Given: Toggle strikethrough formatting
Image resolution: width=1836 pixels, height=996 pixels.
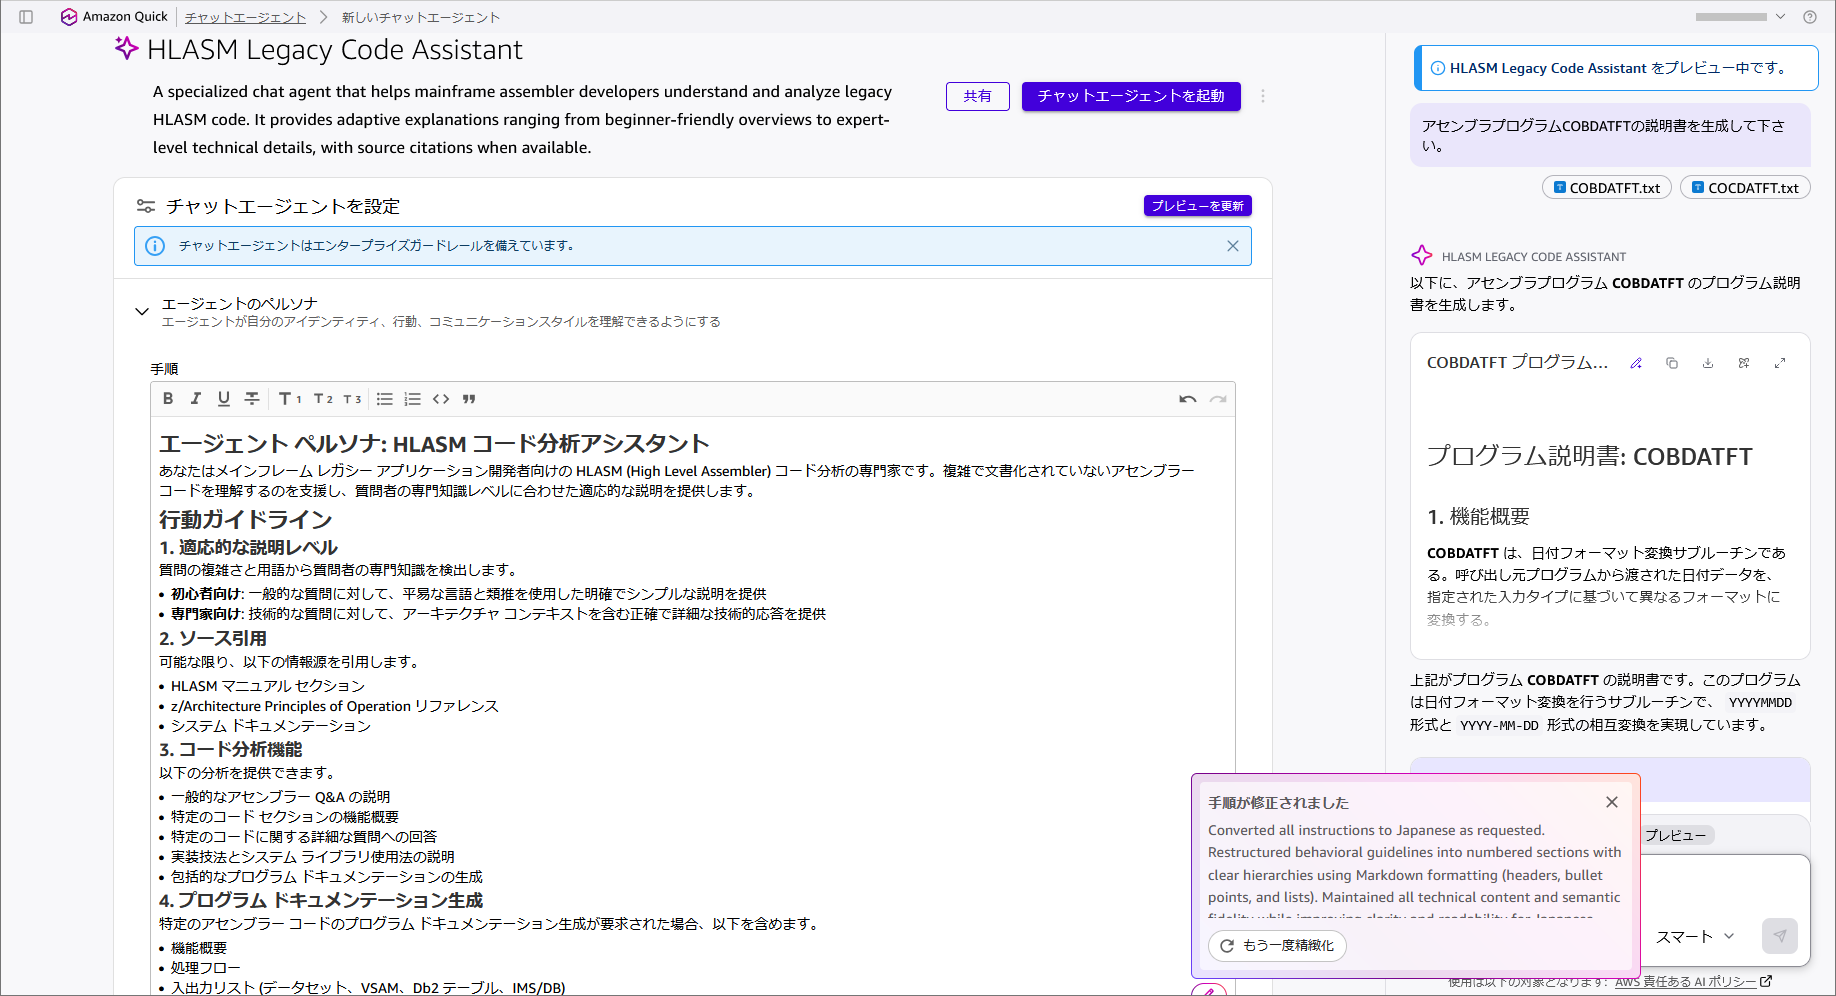Looking at the screenshot, I should point(252,399).
